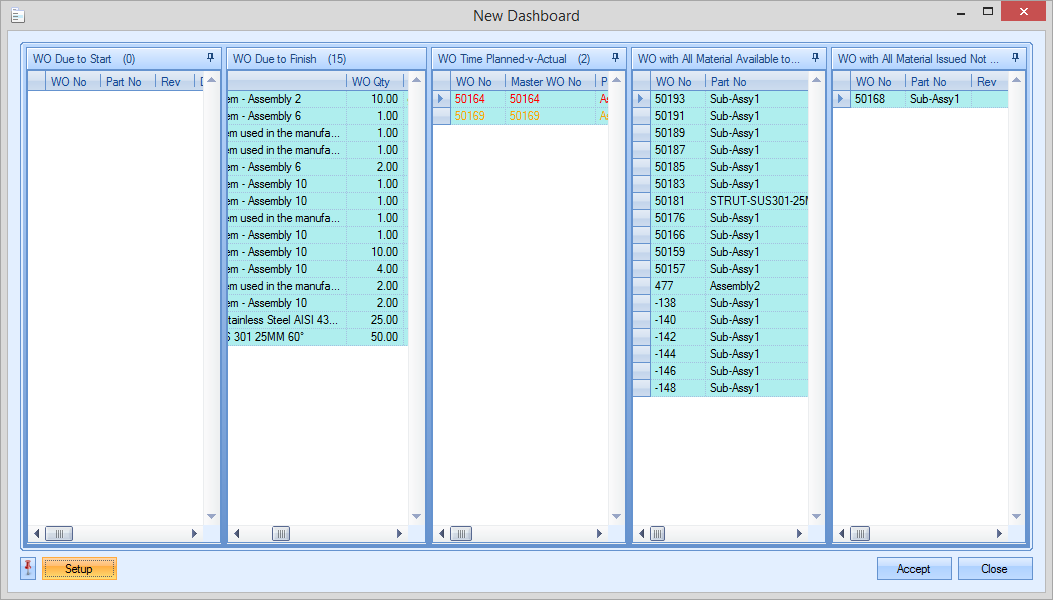The width and height of the screenshot is (1053, 600).
Task: Select row indicator arrow for work order 50168
Action: pyautogui.click(x=841, y=99)
